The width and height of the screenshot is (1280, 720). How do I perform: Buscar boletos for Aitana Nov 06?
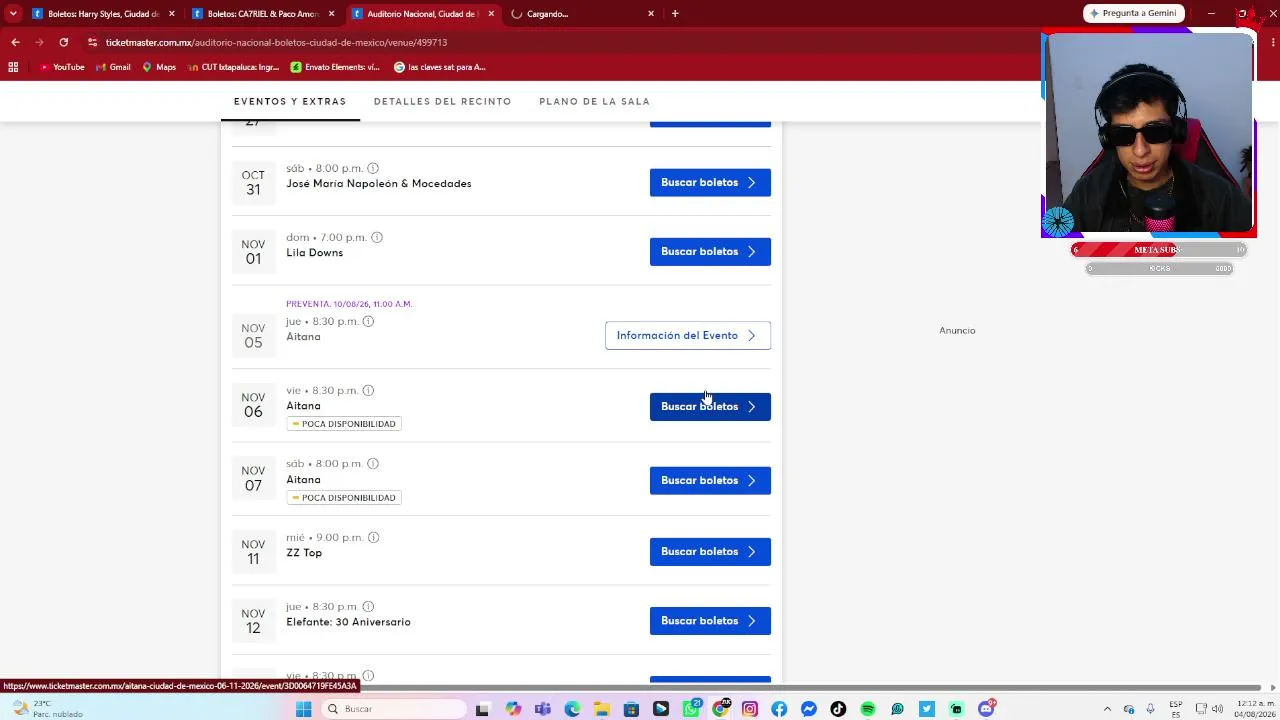[710, 406]
